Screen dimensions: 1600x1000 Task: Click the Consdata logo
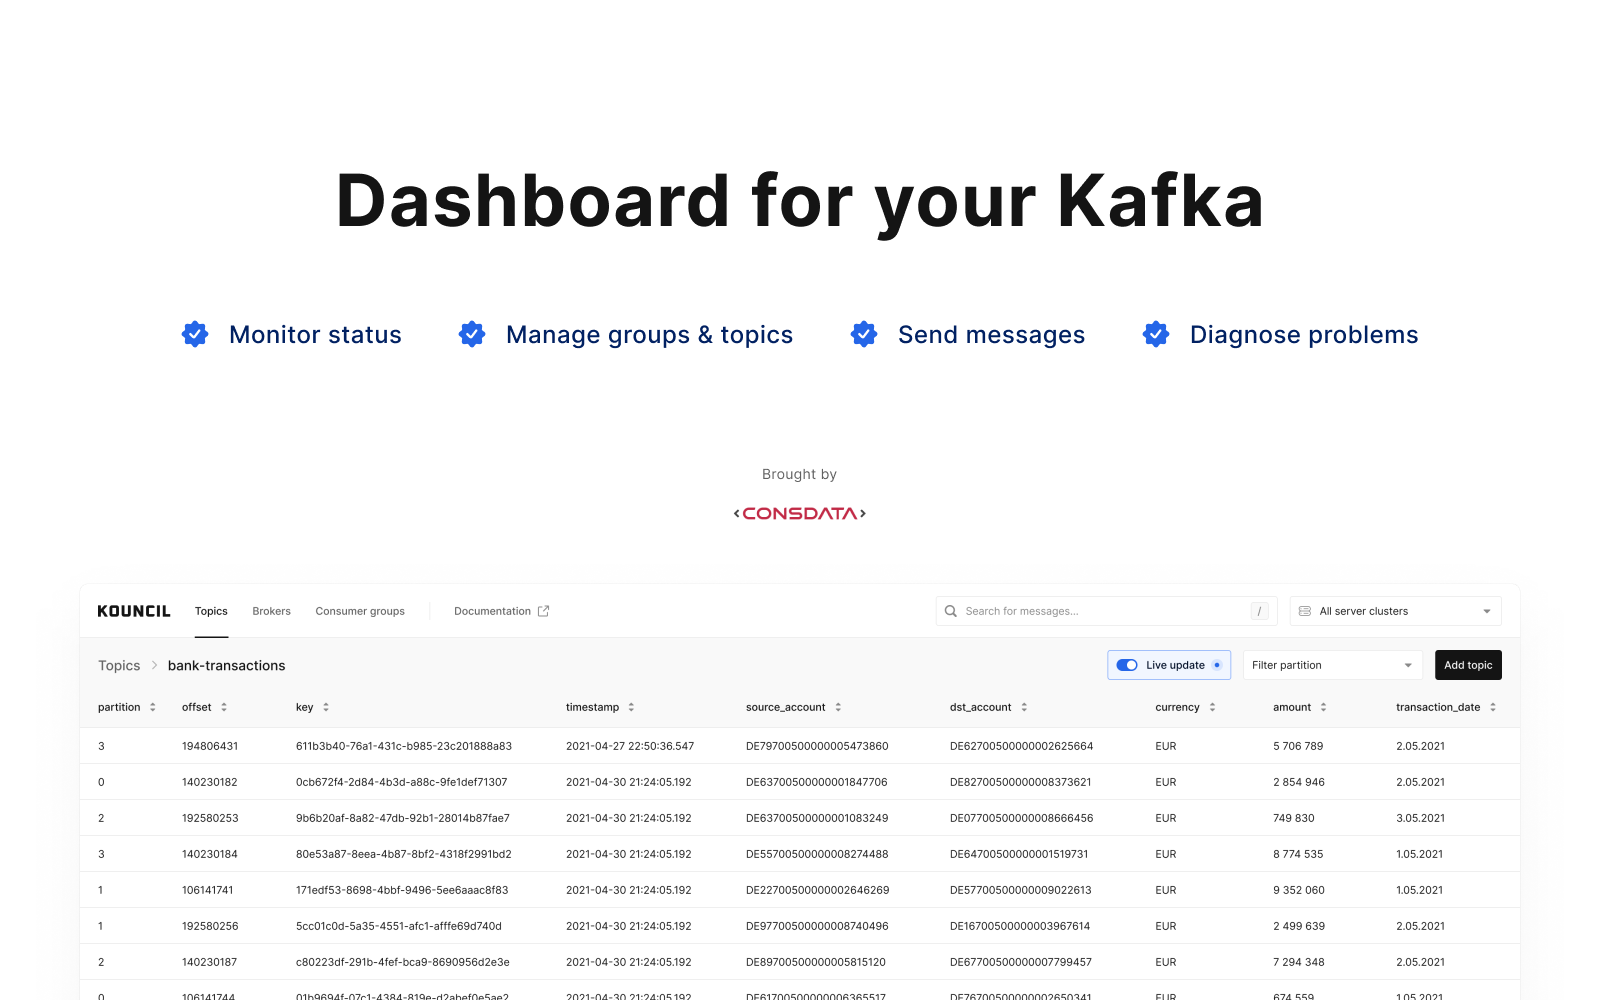click(800, 513)
